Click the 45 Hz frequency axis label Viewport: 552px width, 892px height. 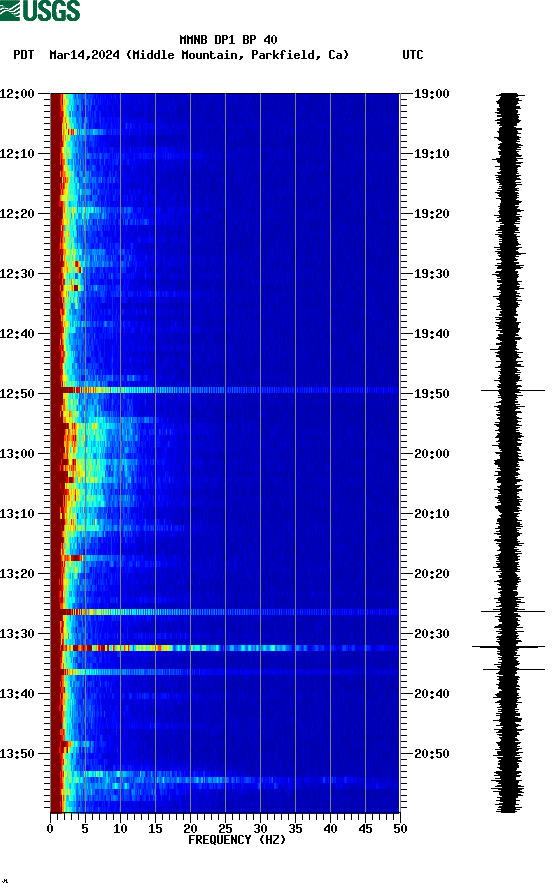point(365,829)
